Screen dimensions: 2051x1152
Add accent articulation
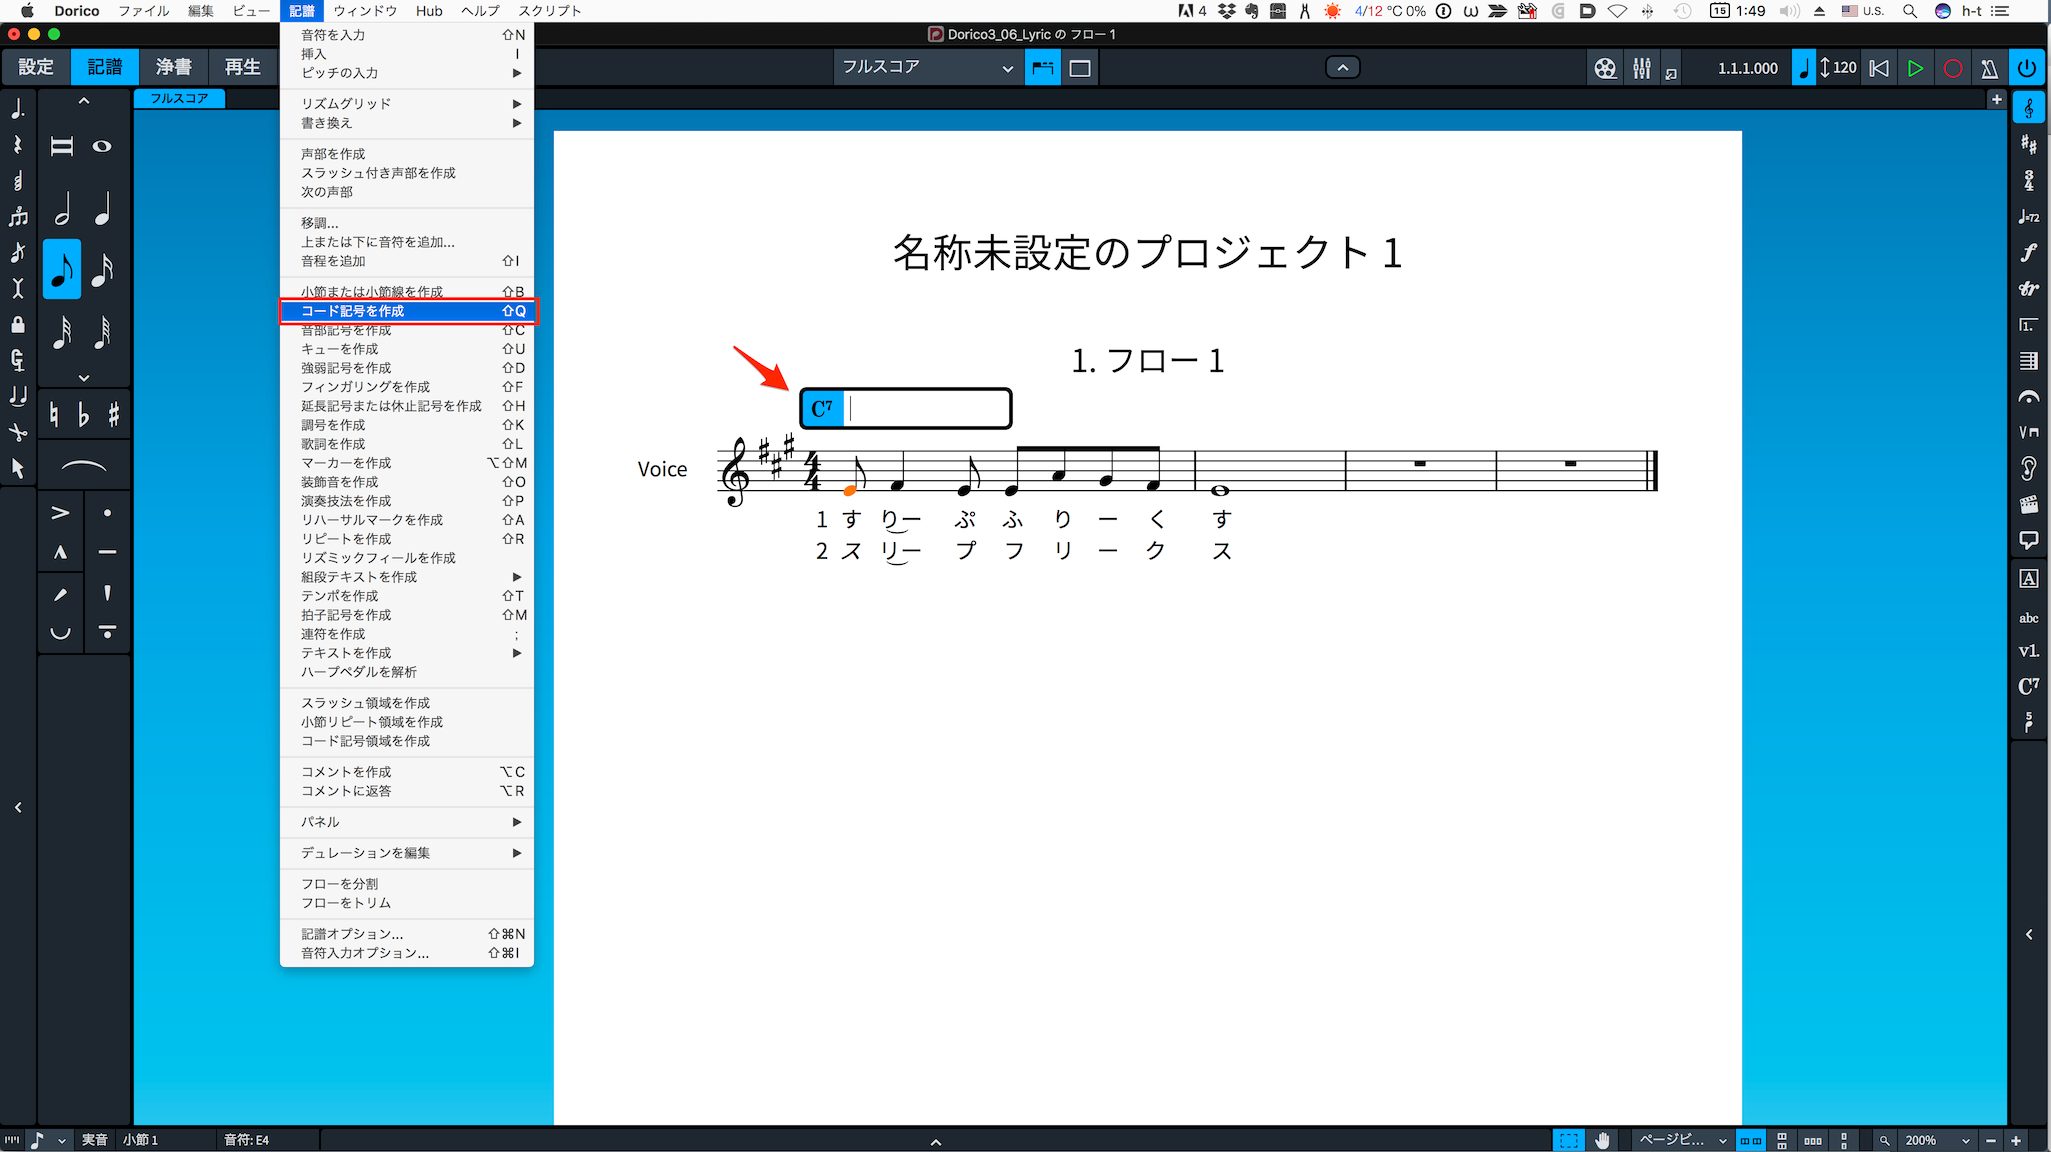tap(61, 513)
